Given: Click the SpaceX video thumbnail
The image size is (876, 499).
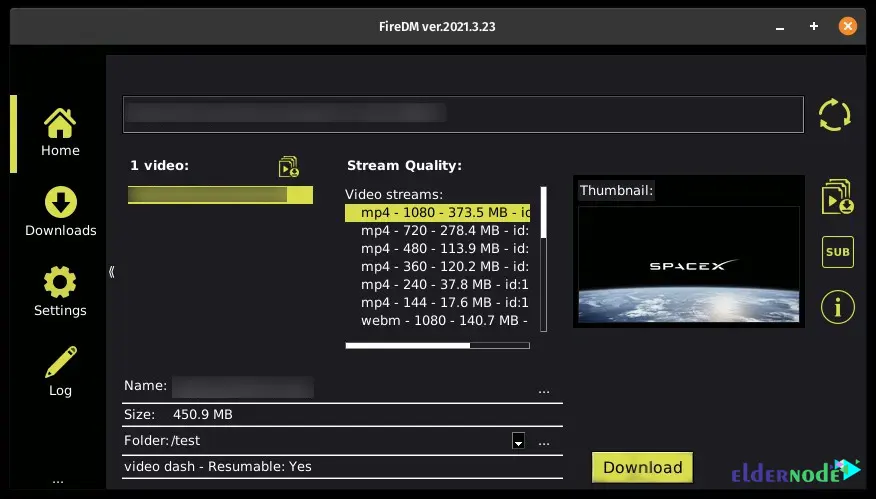Looking at the screenshot, I should pos(688,265).
